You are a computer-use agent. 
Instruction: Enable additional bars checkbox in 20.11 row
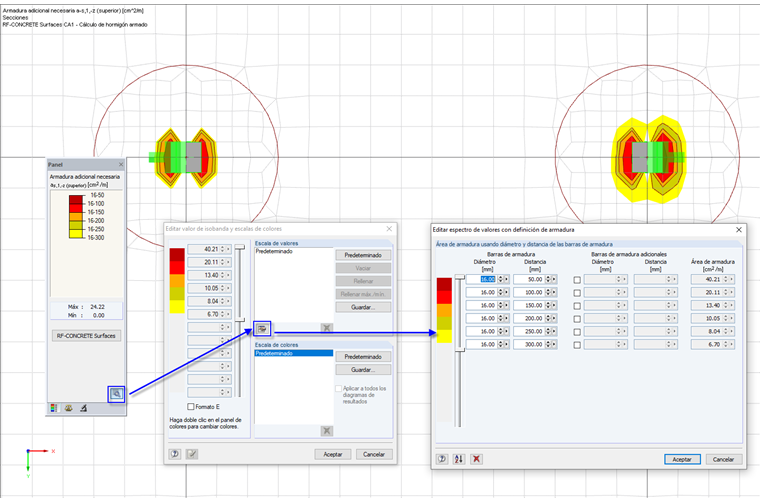[577, 293]
